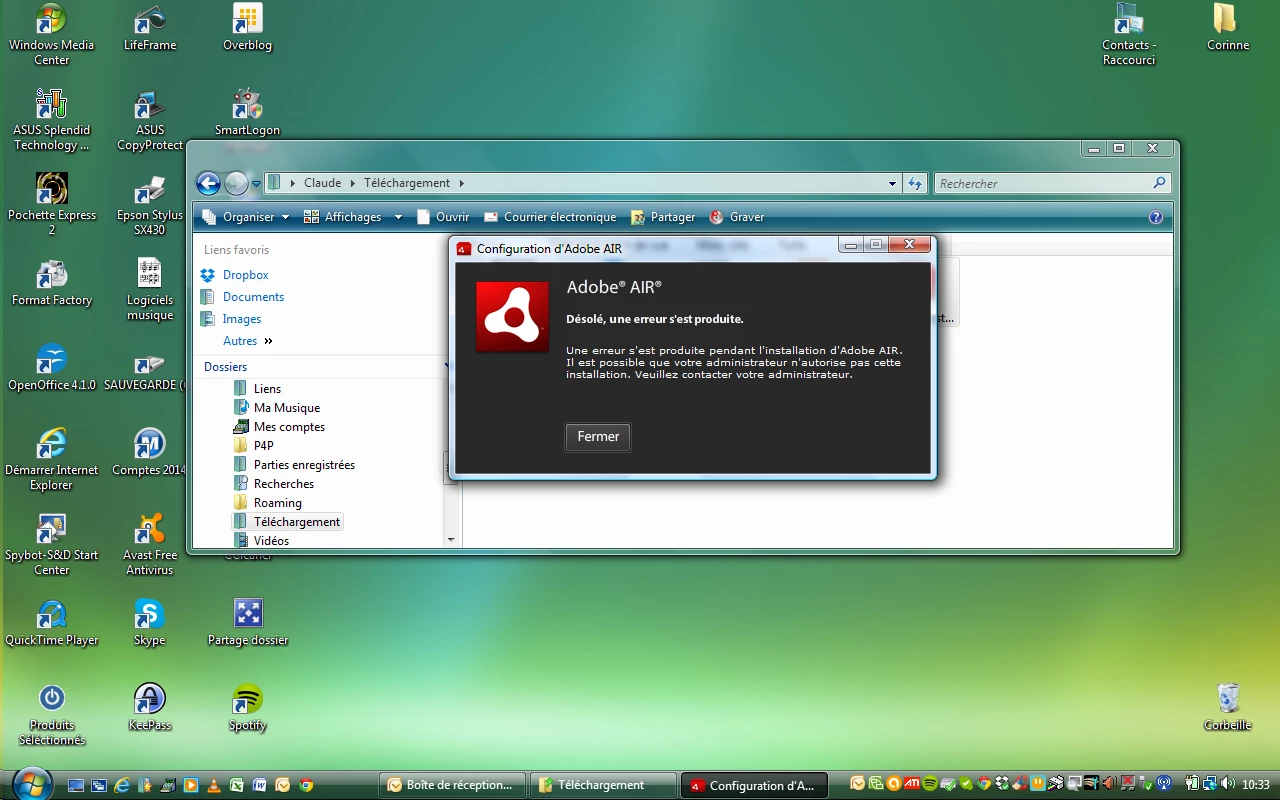The image size is (1280, 800).
Task: Click the volume speaker tray icon
Action: tap(1226, 785)
